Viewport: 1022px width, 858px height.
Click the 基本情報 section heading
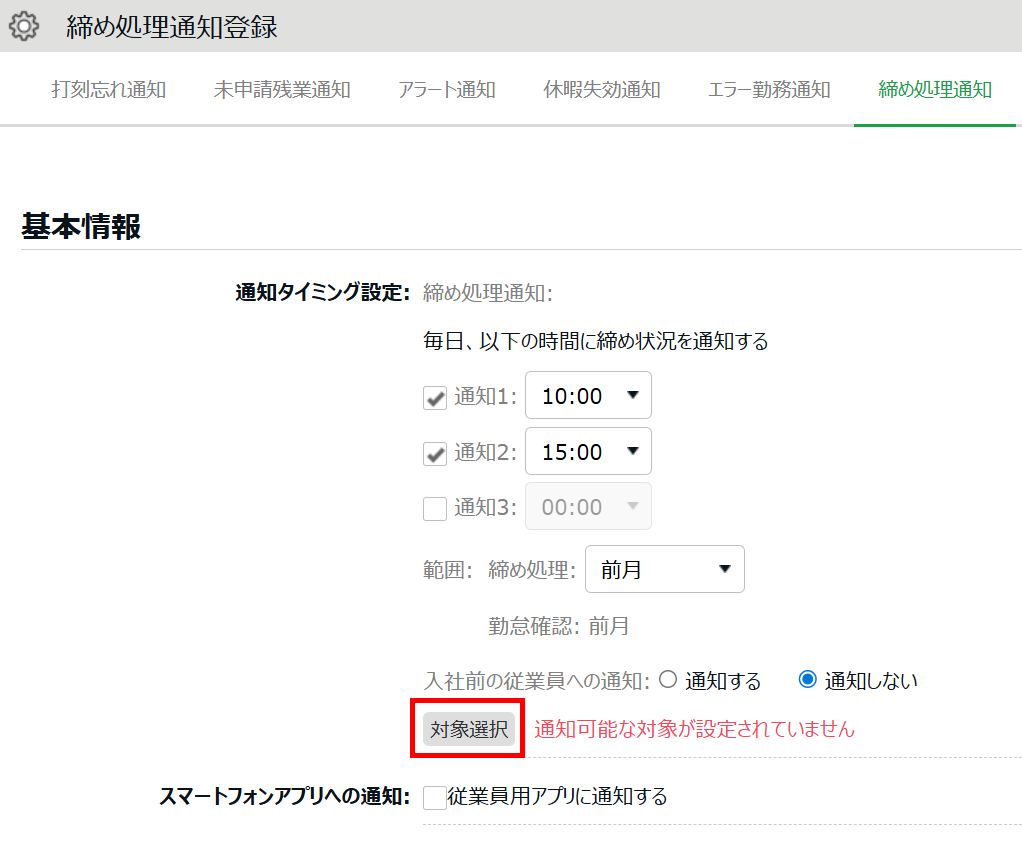tap(81, 226)
